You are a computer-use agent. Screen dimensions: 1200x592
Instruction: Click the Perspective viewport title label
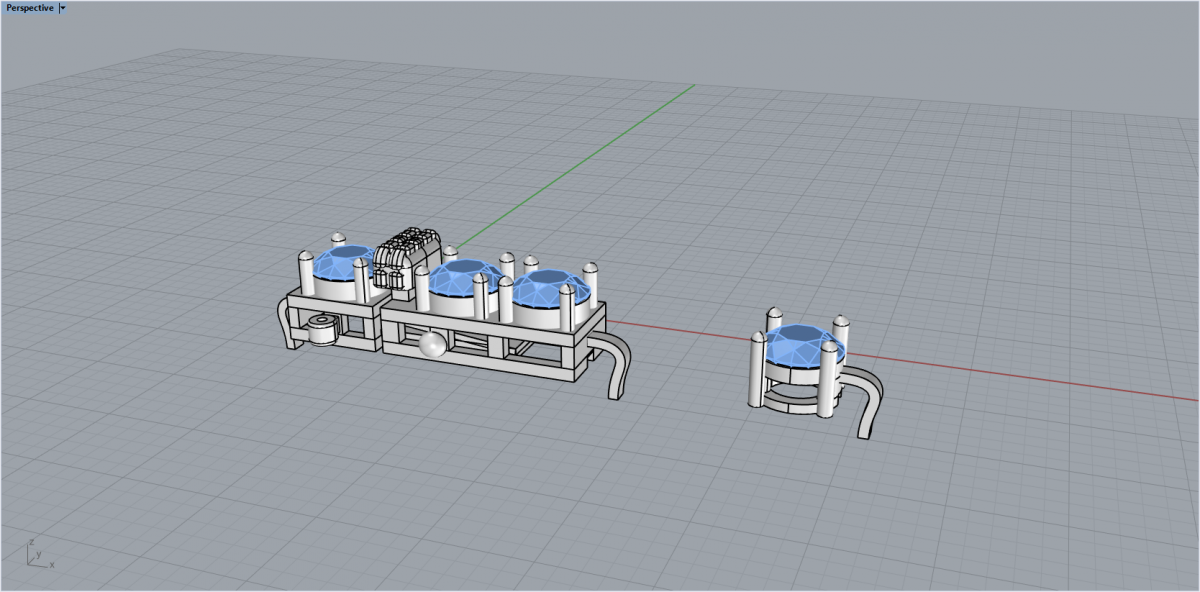[x=29, y=7]
